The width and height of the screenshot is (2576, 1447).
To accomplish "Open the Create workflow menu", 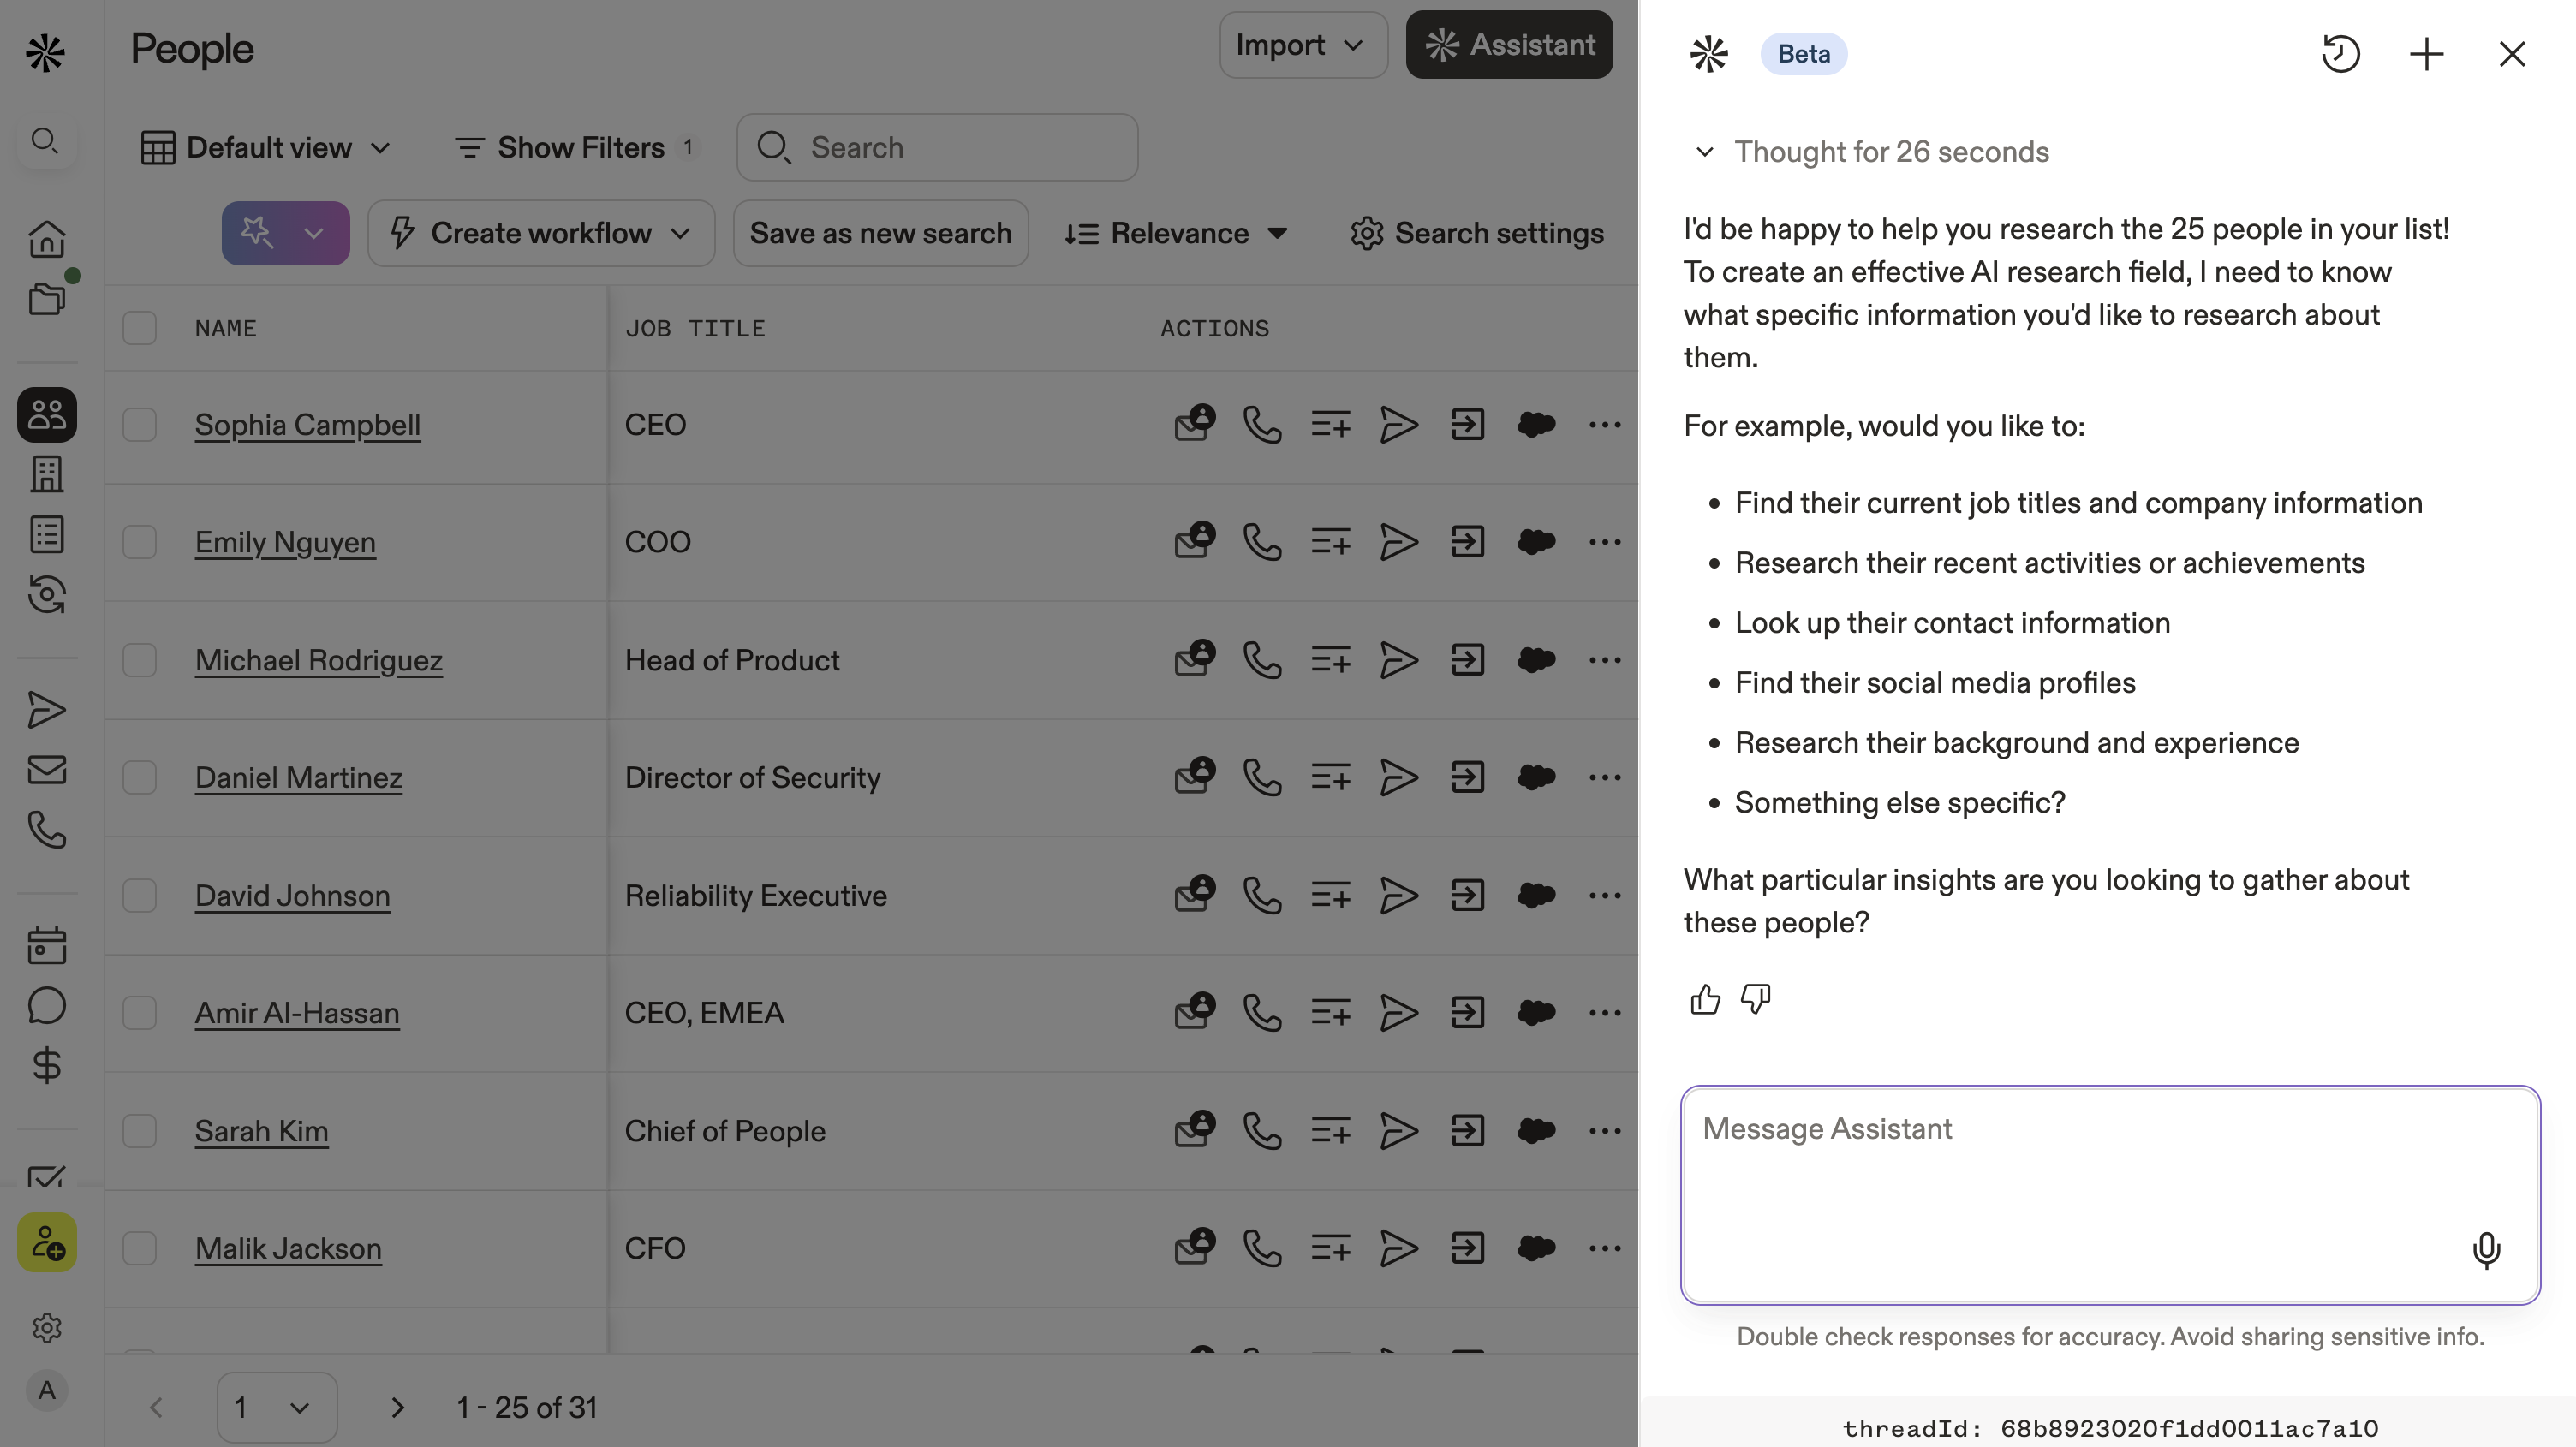I will click(541, 234).
